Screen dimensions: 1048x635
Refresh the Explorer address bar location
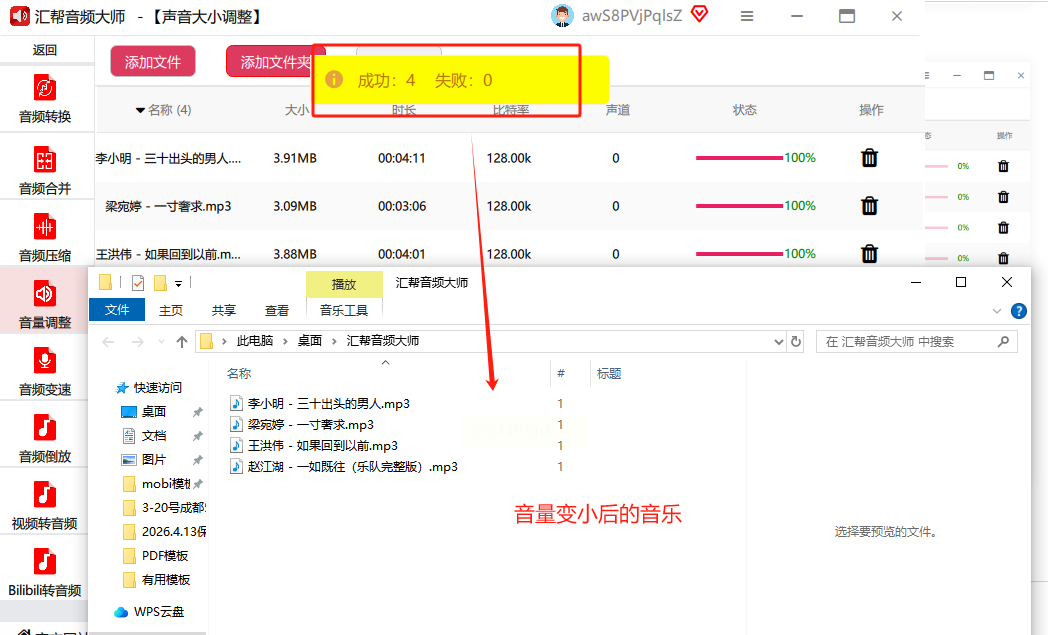795,342
